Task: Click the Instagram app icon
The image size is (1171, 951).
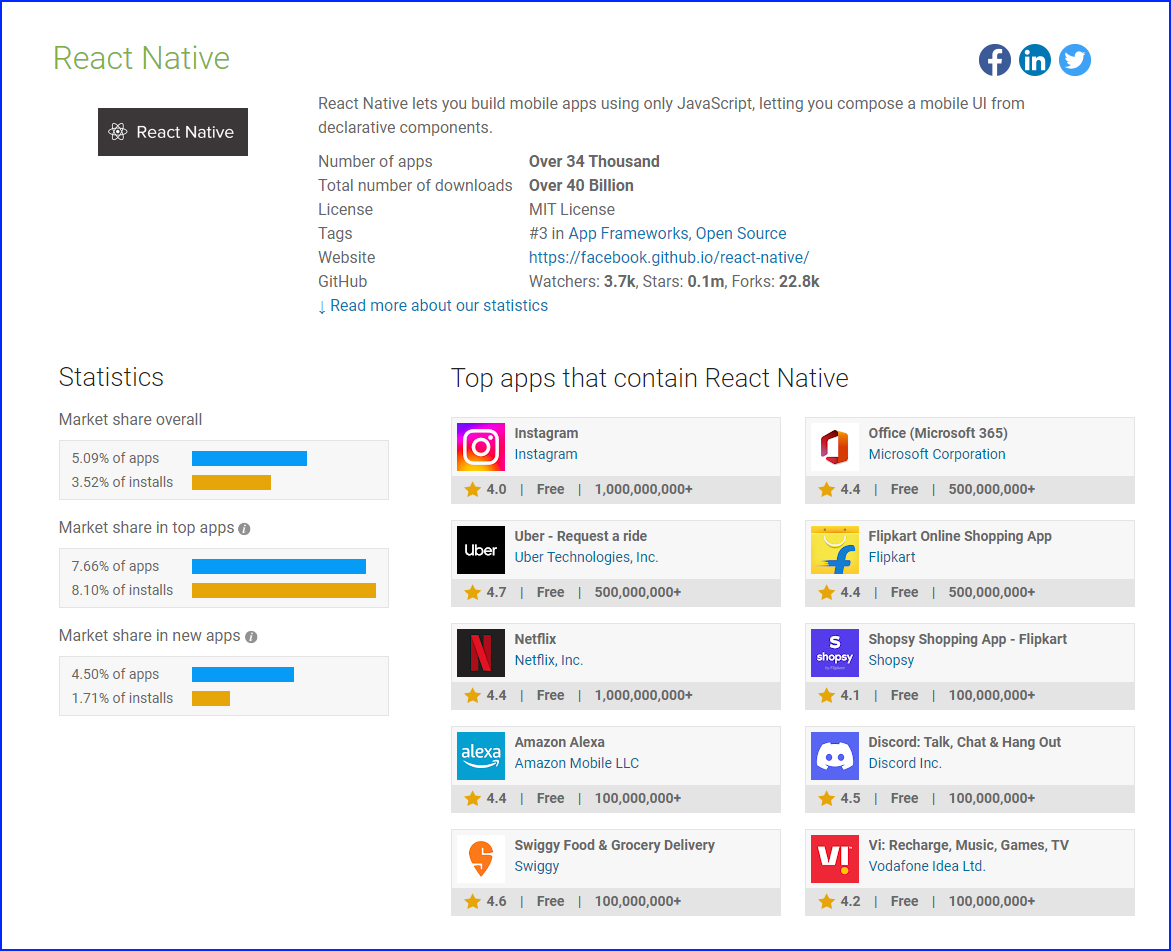Action: pyautogui.click(x=481, y=447)
